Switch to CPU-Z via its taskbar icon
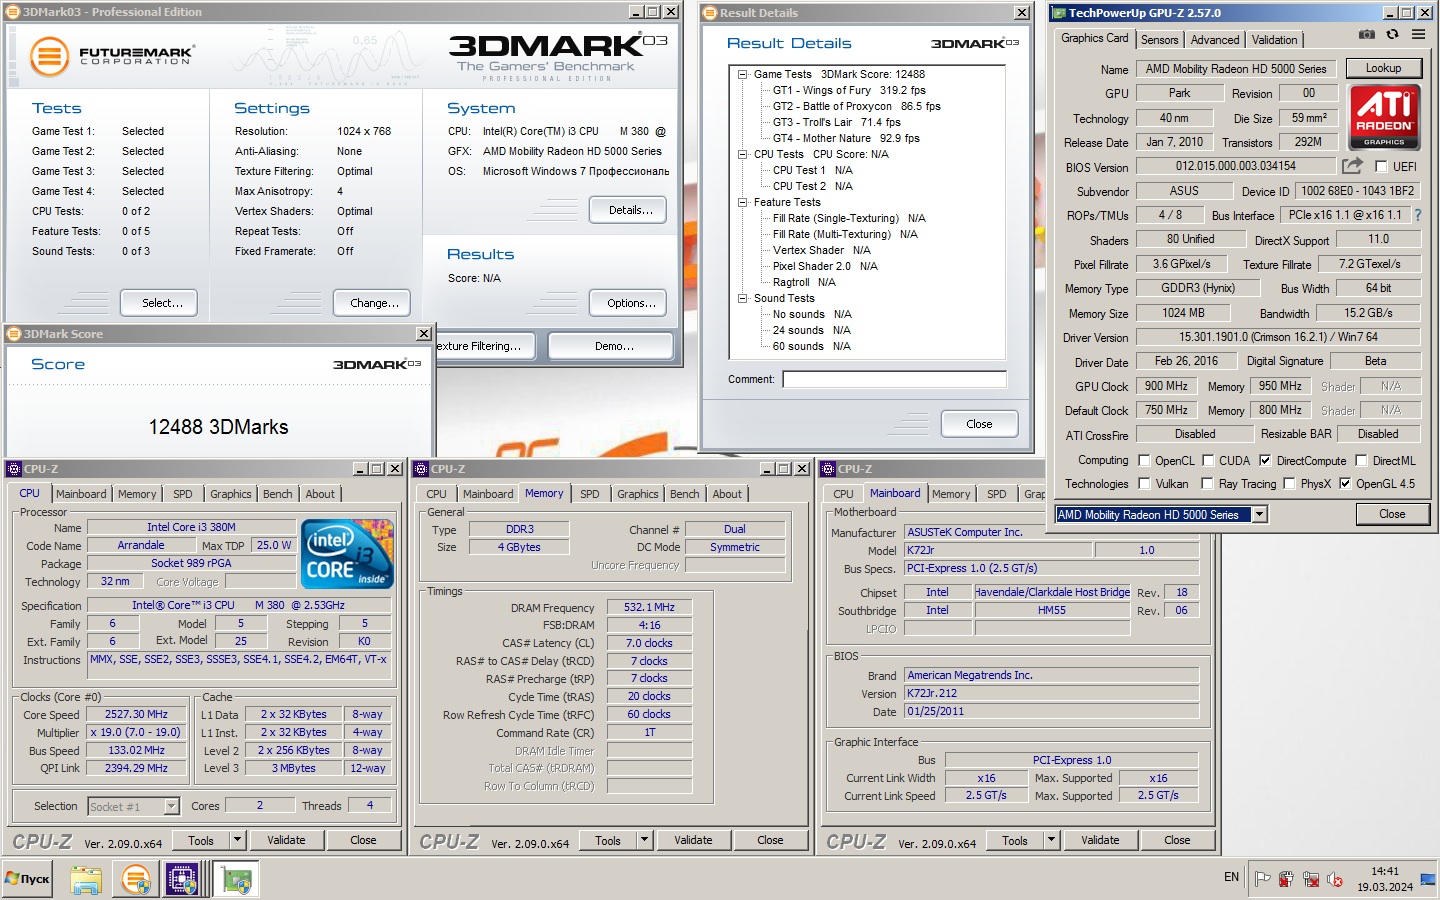The image size is (1440, 900). [182, 880]
